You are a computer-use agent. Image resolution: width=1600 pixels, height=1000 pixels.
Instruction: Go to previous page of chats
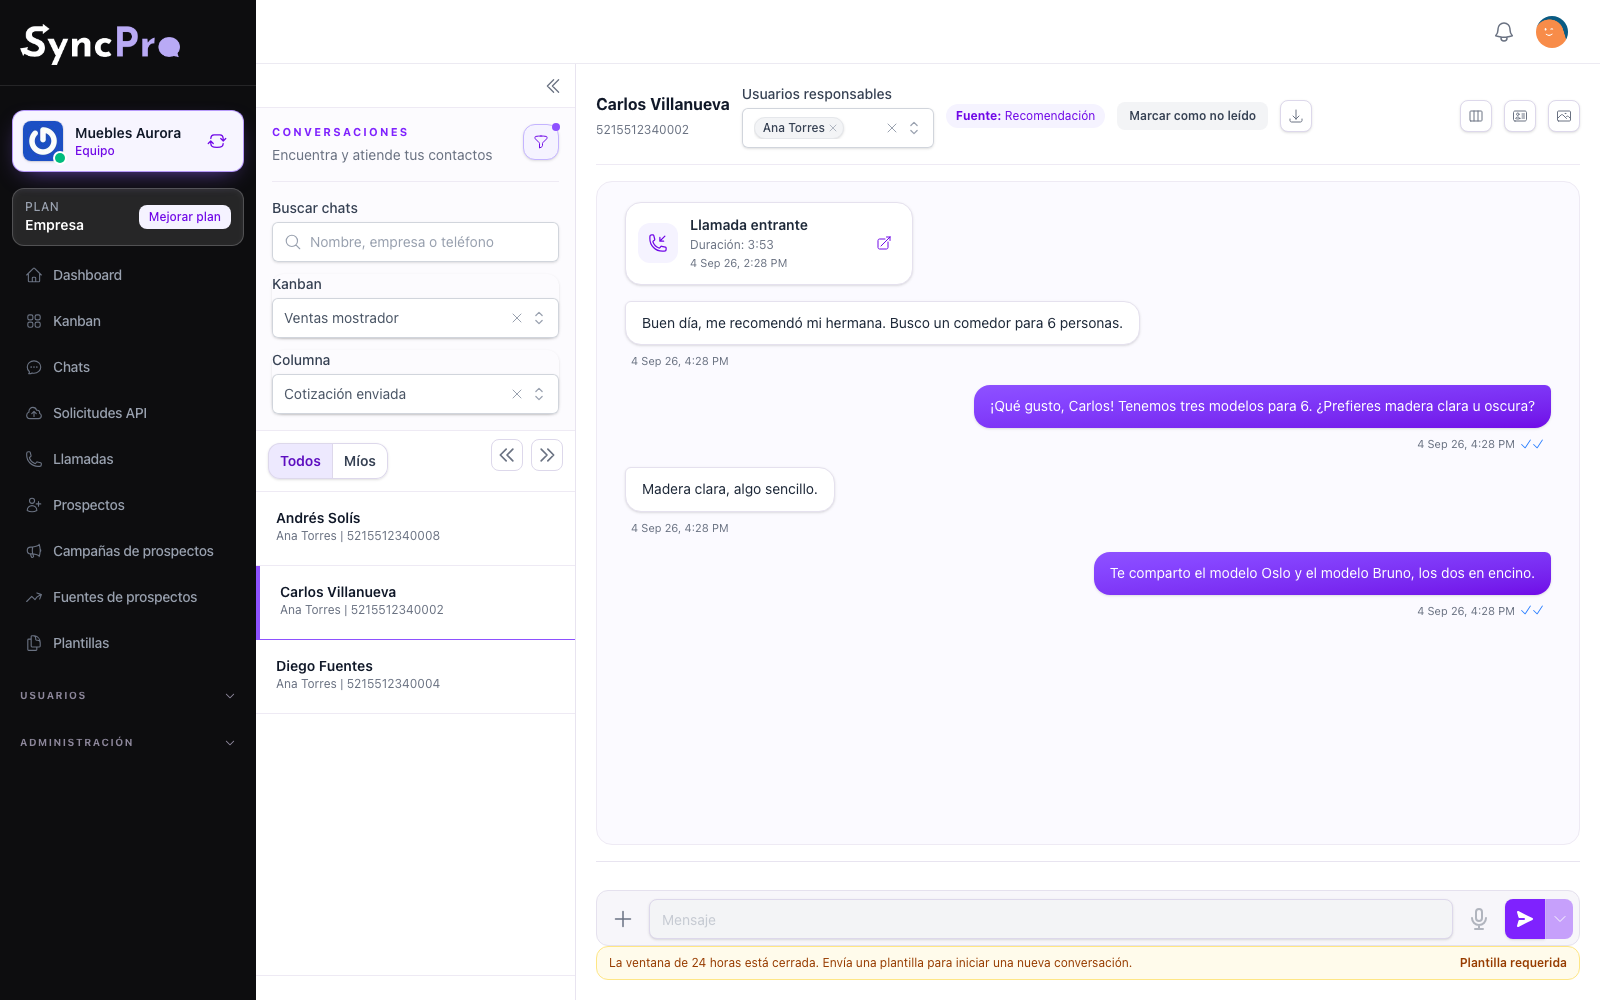coord(507,455)
